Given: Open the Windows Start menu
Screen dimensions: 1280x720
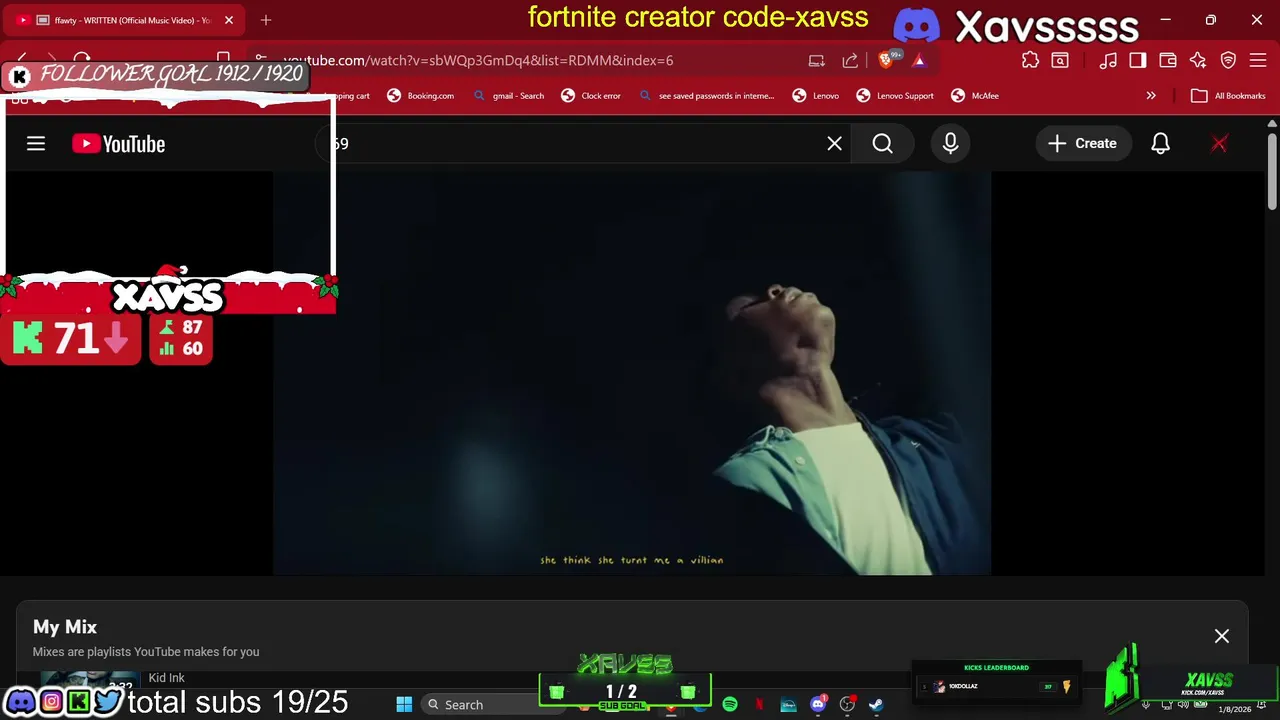Looking at the screenshot, I should 404,705.
